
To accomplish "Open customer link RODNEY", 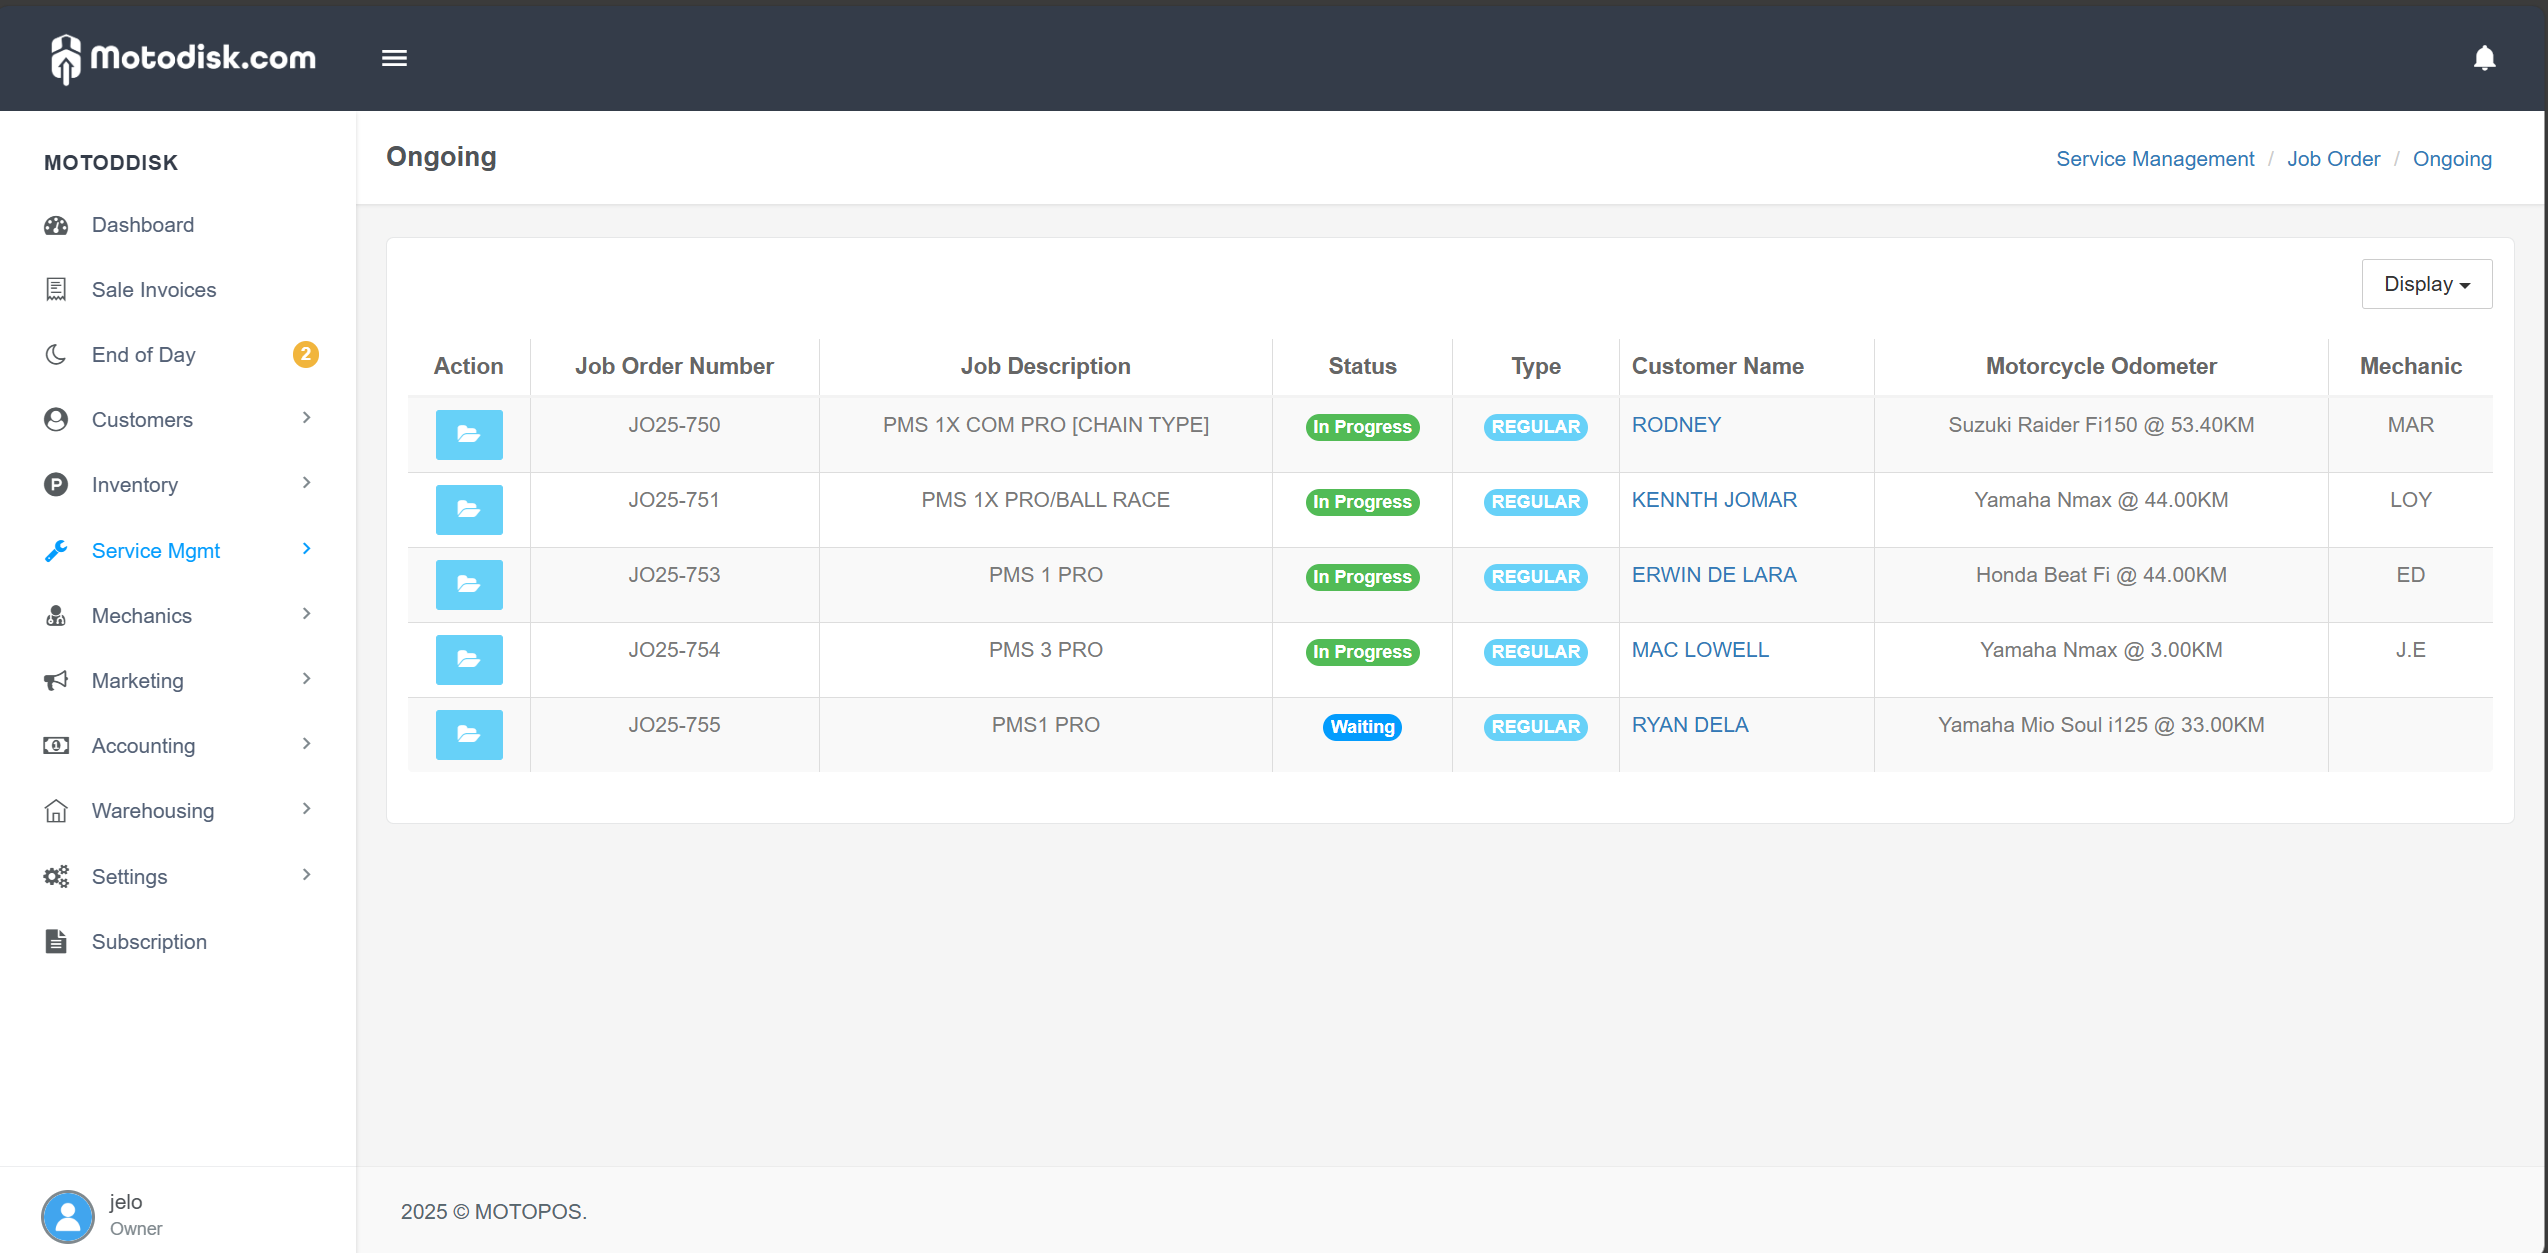I will coord(1676,425).
